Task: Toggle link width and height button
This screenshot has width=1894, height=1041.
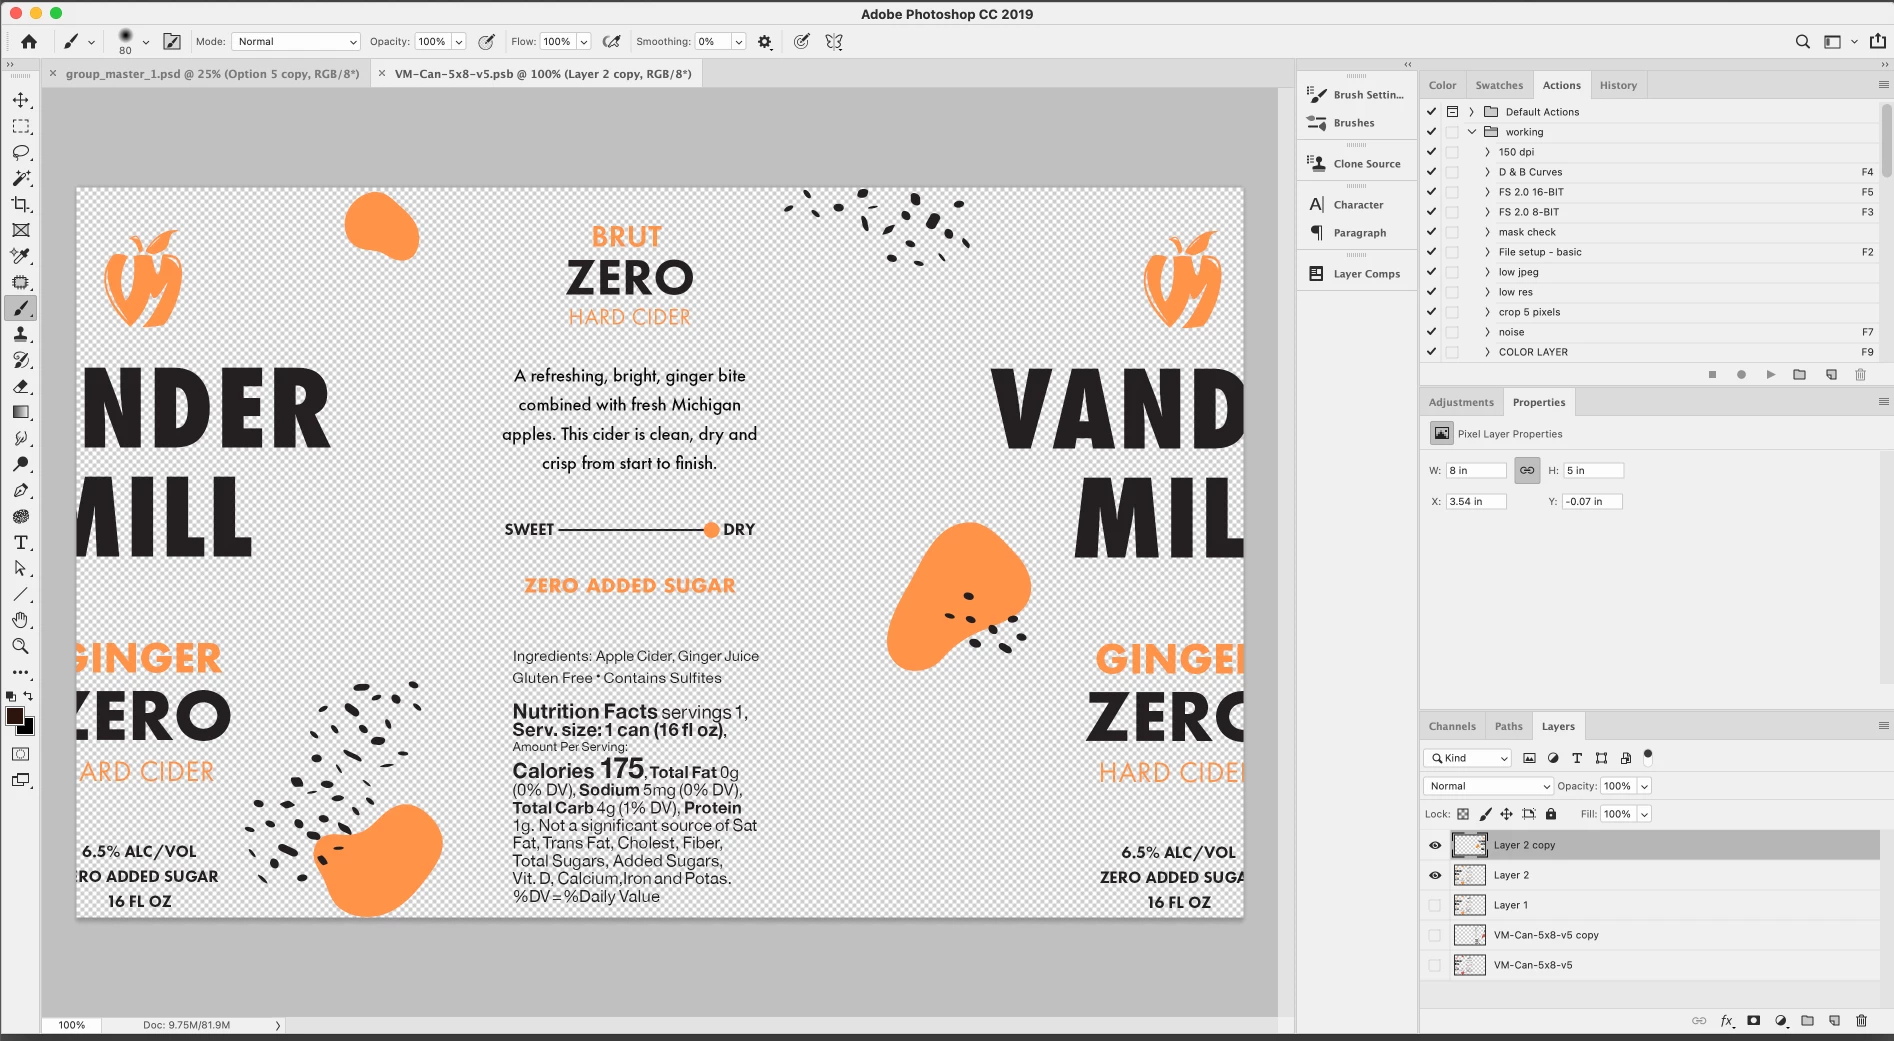Action: (x=1527, y=470)
